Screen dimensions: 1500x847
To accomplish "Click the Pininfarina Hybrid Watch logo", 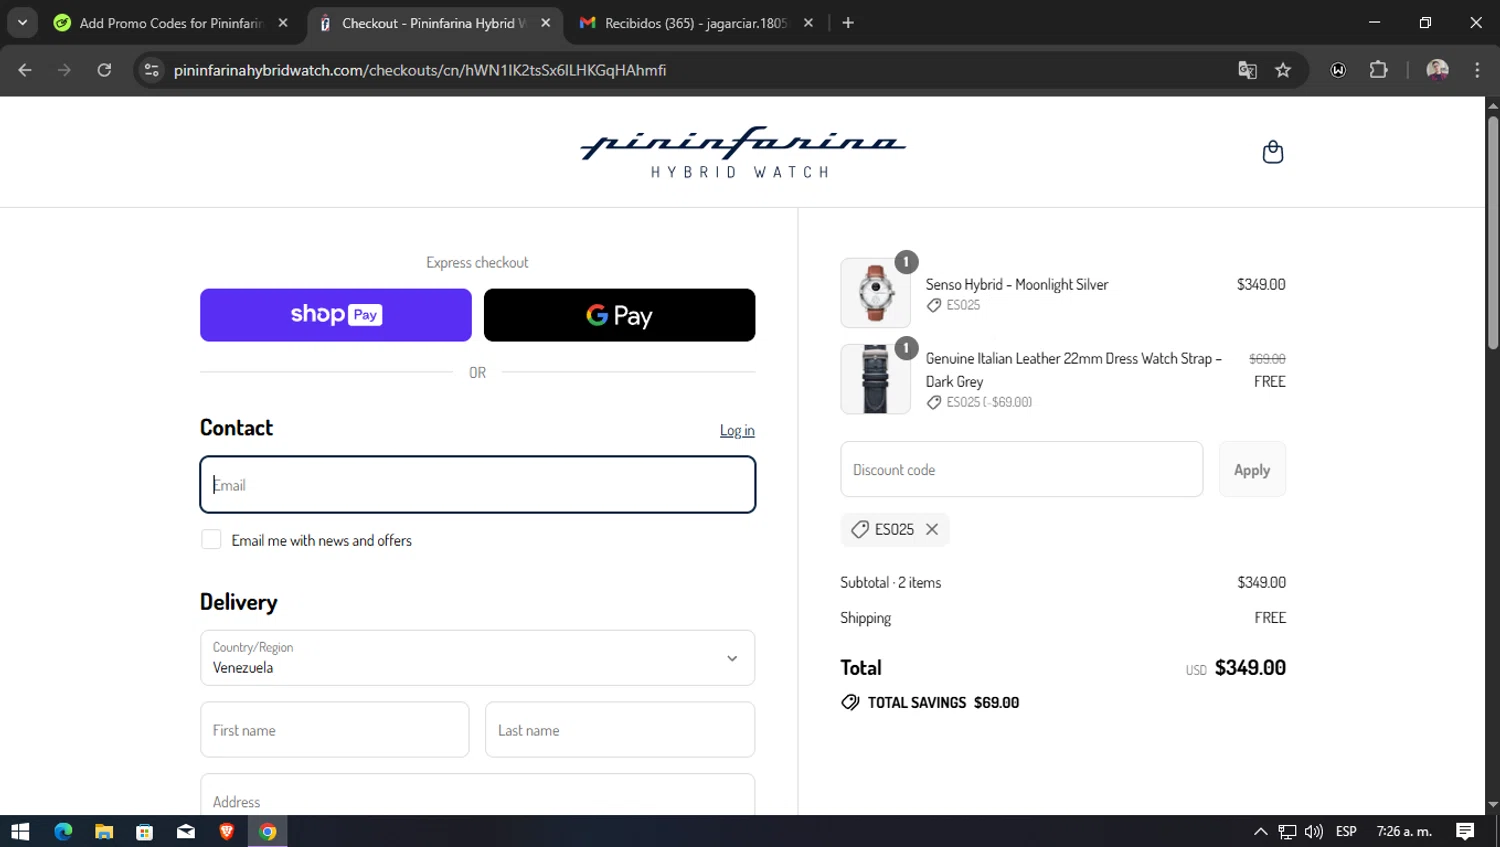I will point(742,152).
